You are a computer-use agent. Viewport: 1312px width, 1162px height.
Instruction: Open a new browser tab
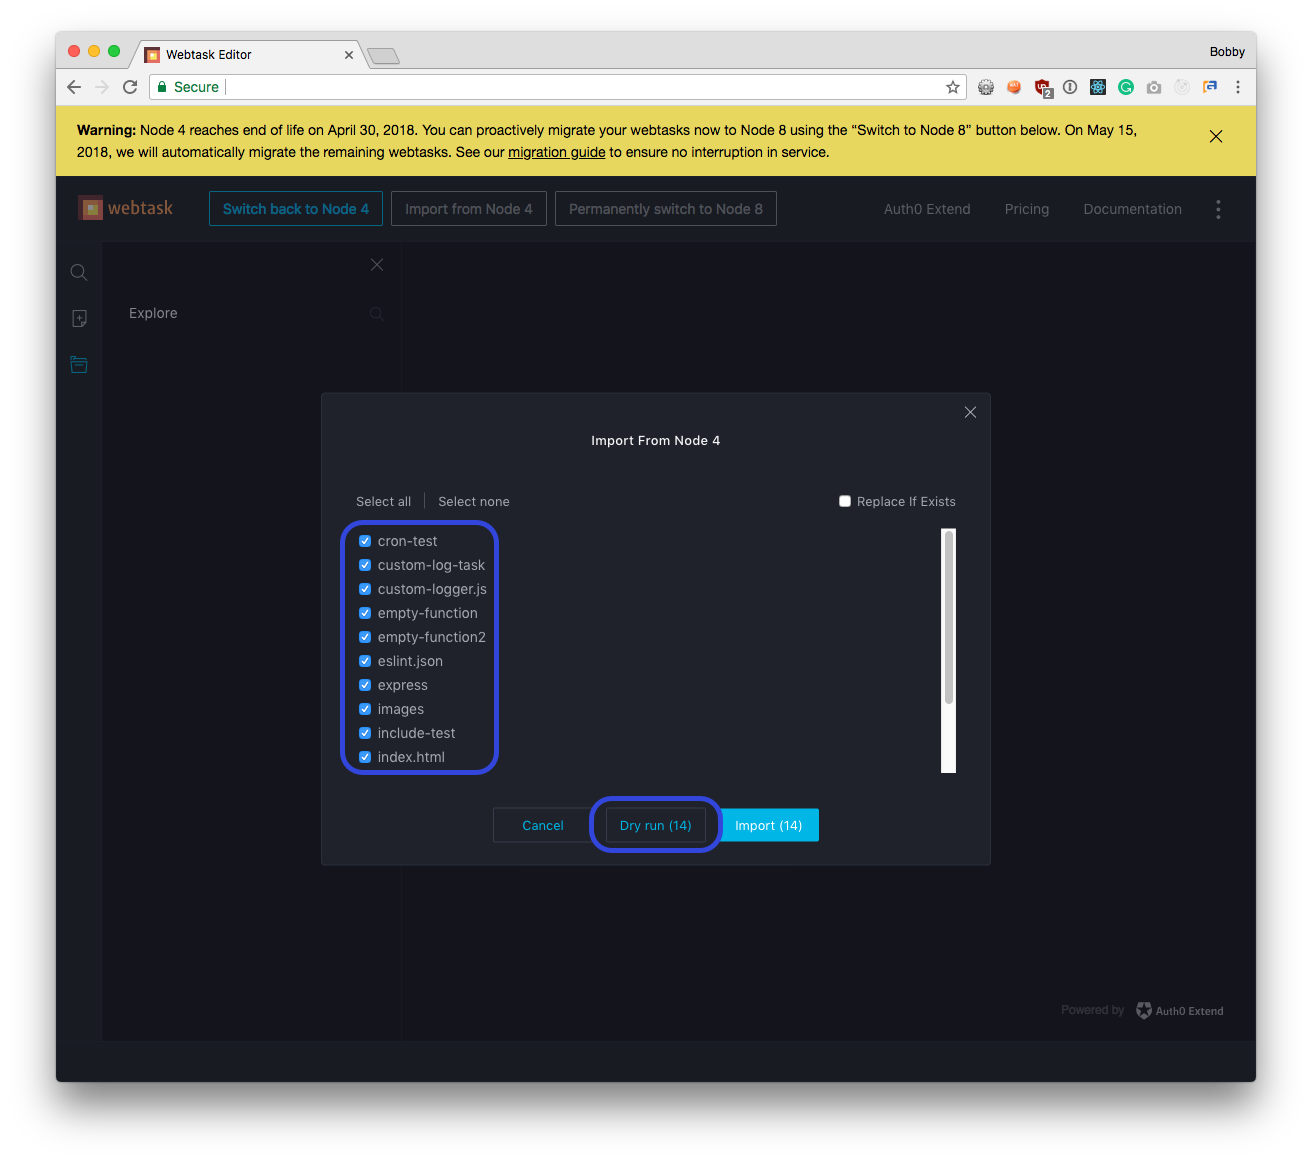click(x=383, y=56)
